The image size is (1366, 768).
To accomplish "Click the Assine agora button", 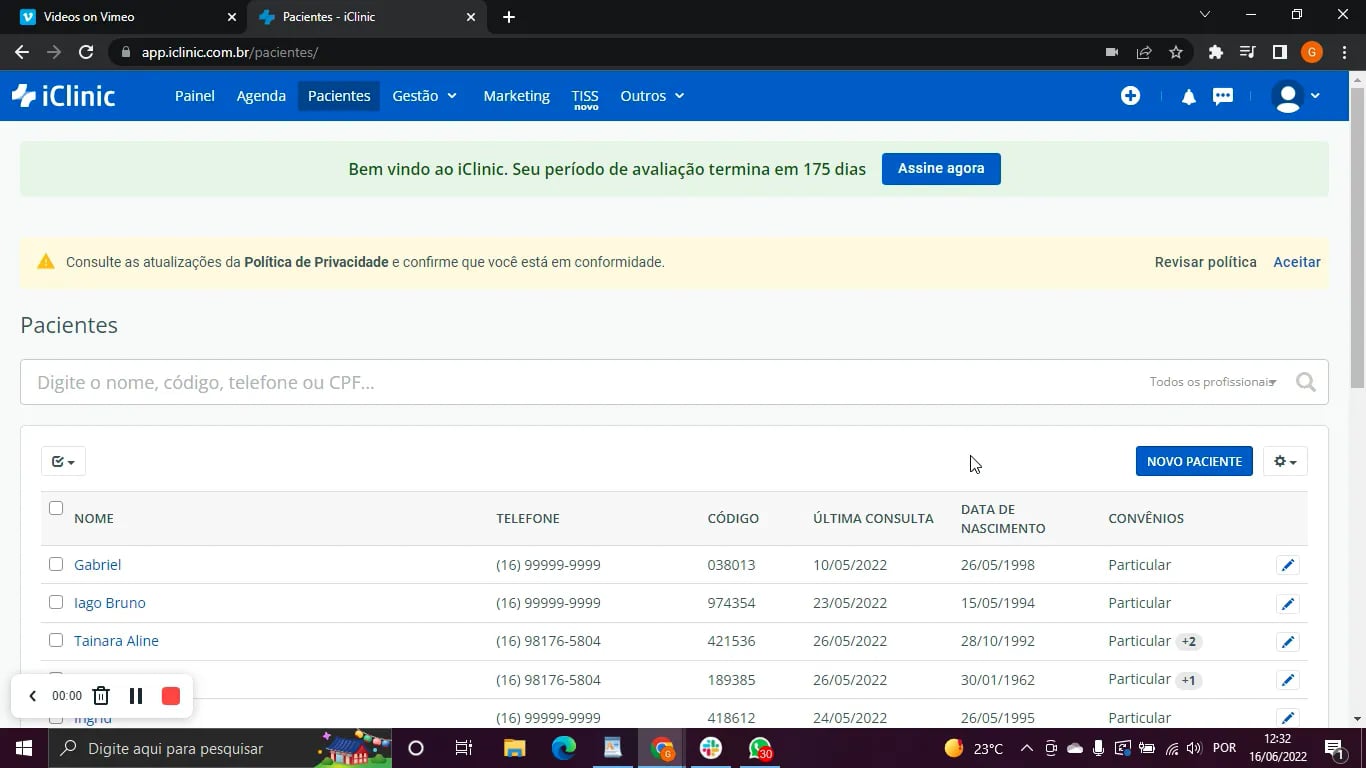I will (x=941, y=168).
